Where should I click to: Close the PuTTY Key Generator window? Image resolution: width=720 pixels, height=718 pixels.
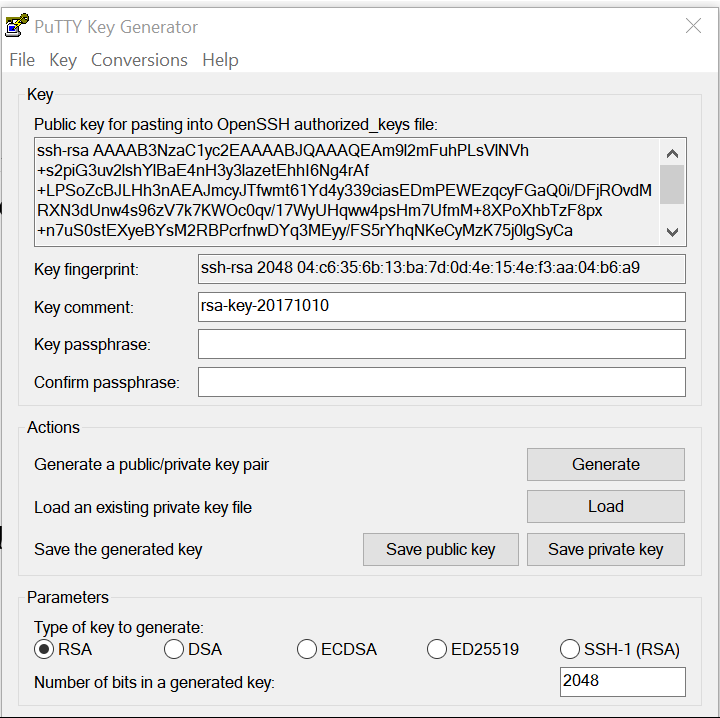[693, 26]
